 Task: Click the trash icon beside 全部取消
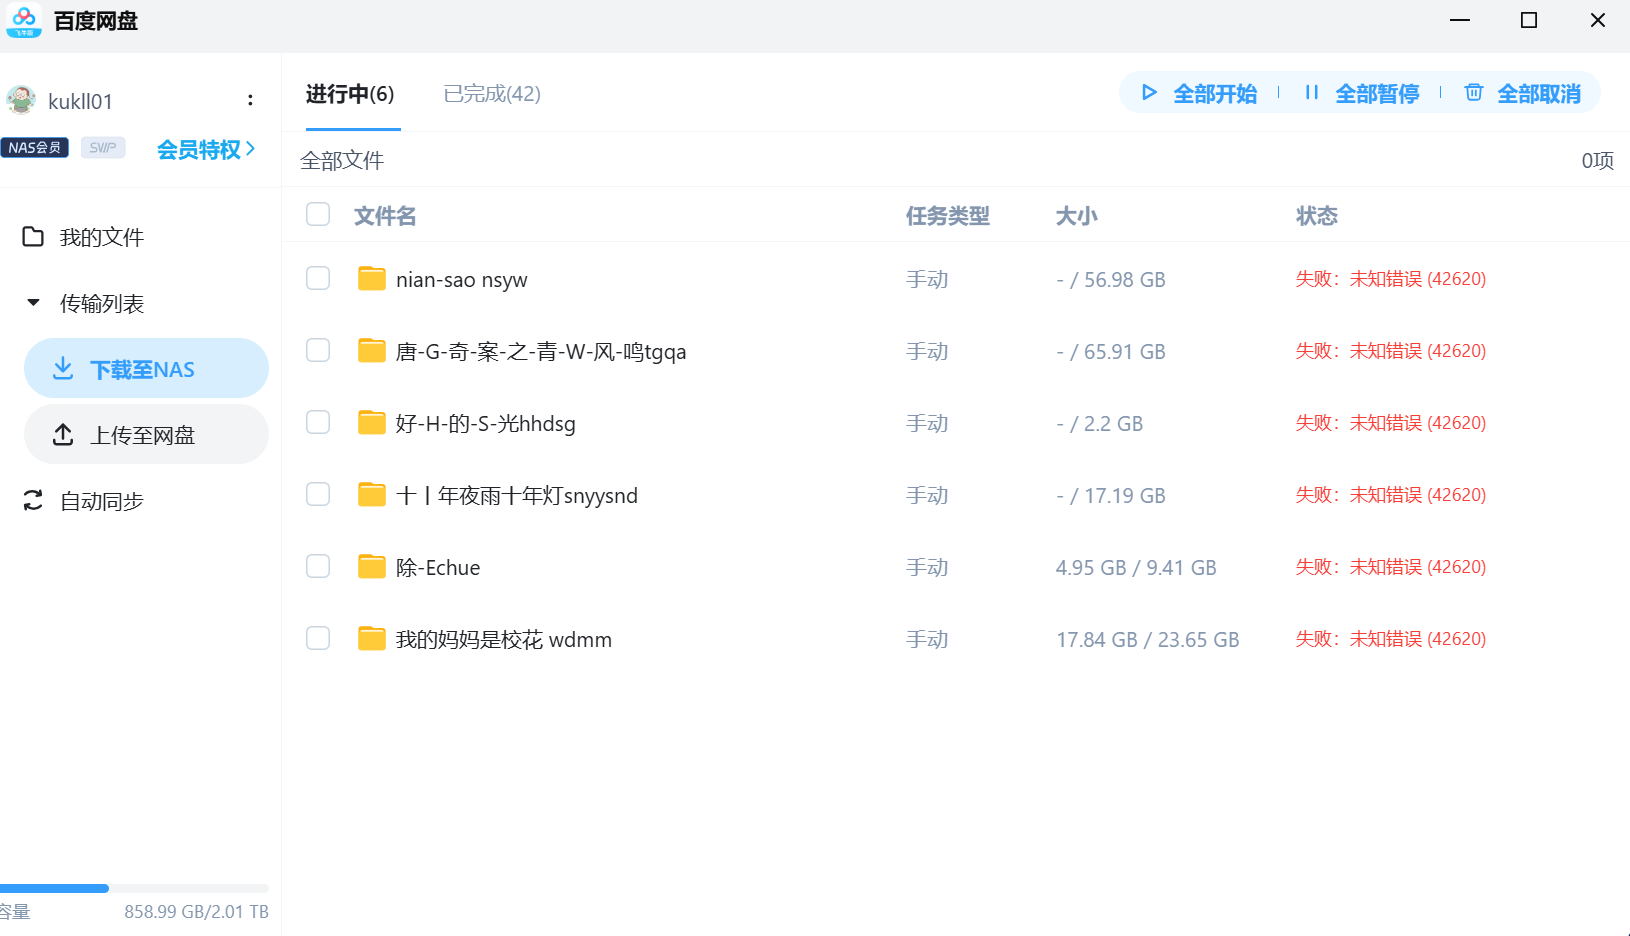coord(1473,93)
